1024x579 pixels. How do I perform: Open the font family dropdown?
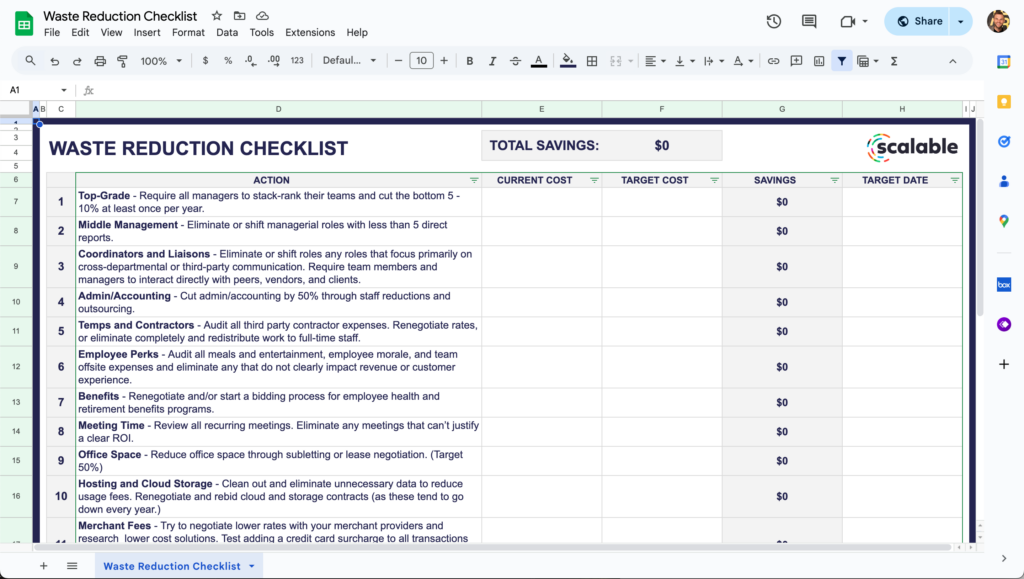click(x=349, y=61)
